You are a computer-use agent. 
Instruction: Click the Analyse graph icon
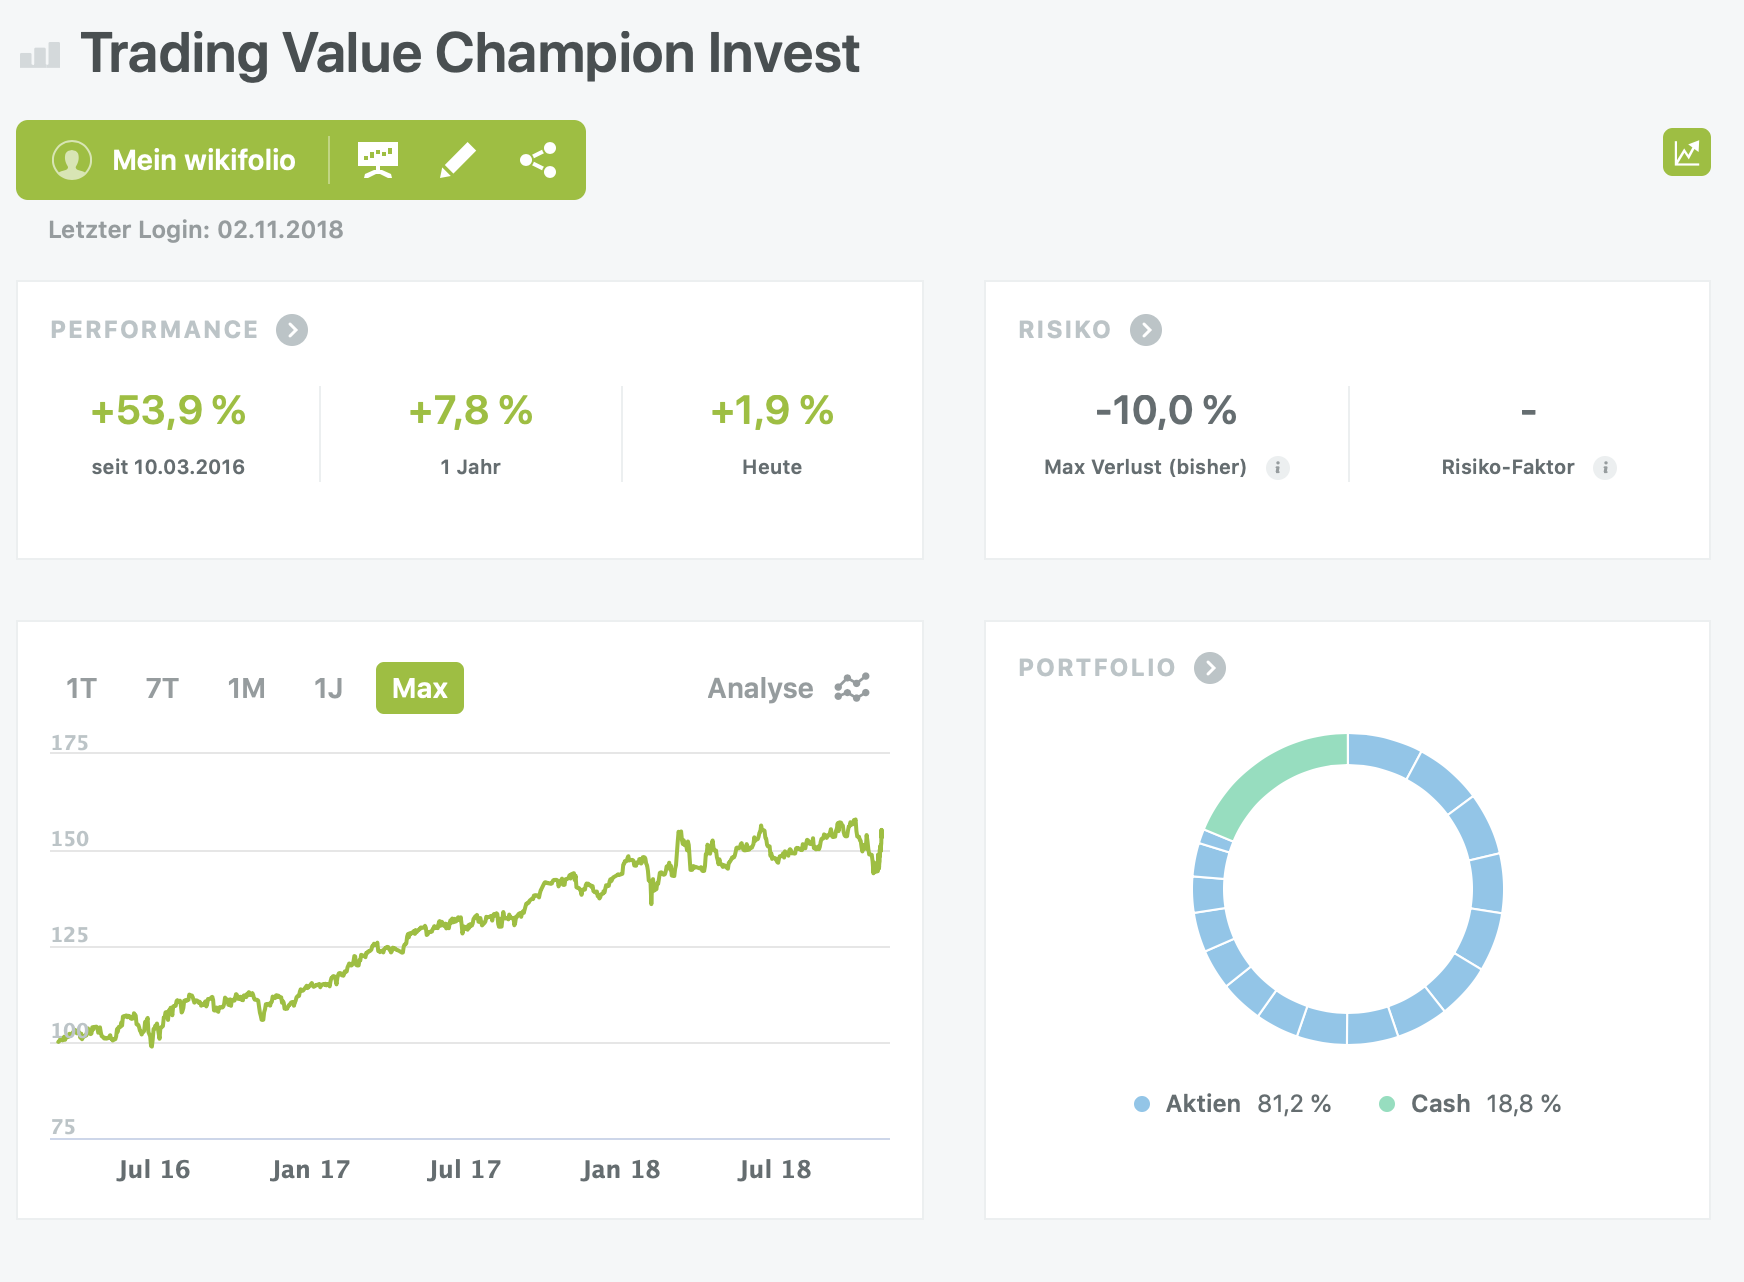pyautogui.click(x=852, y=688)
